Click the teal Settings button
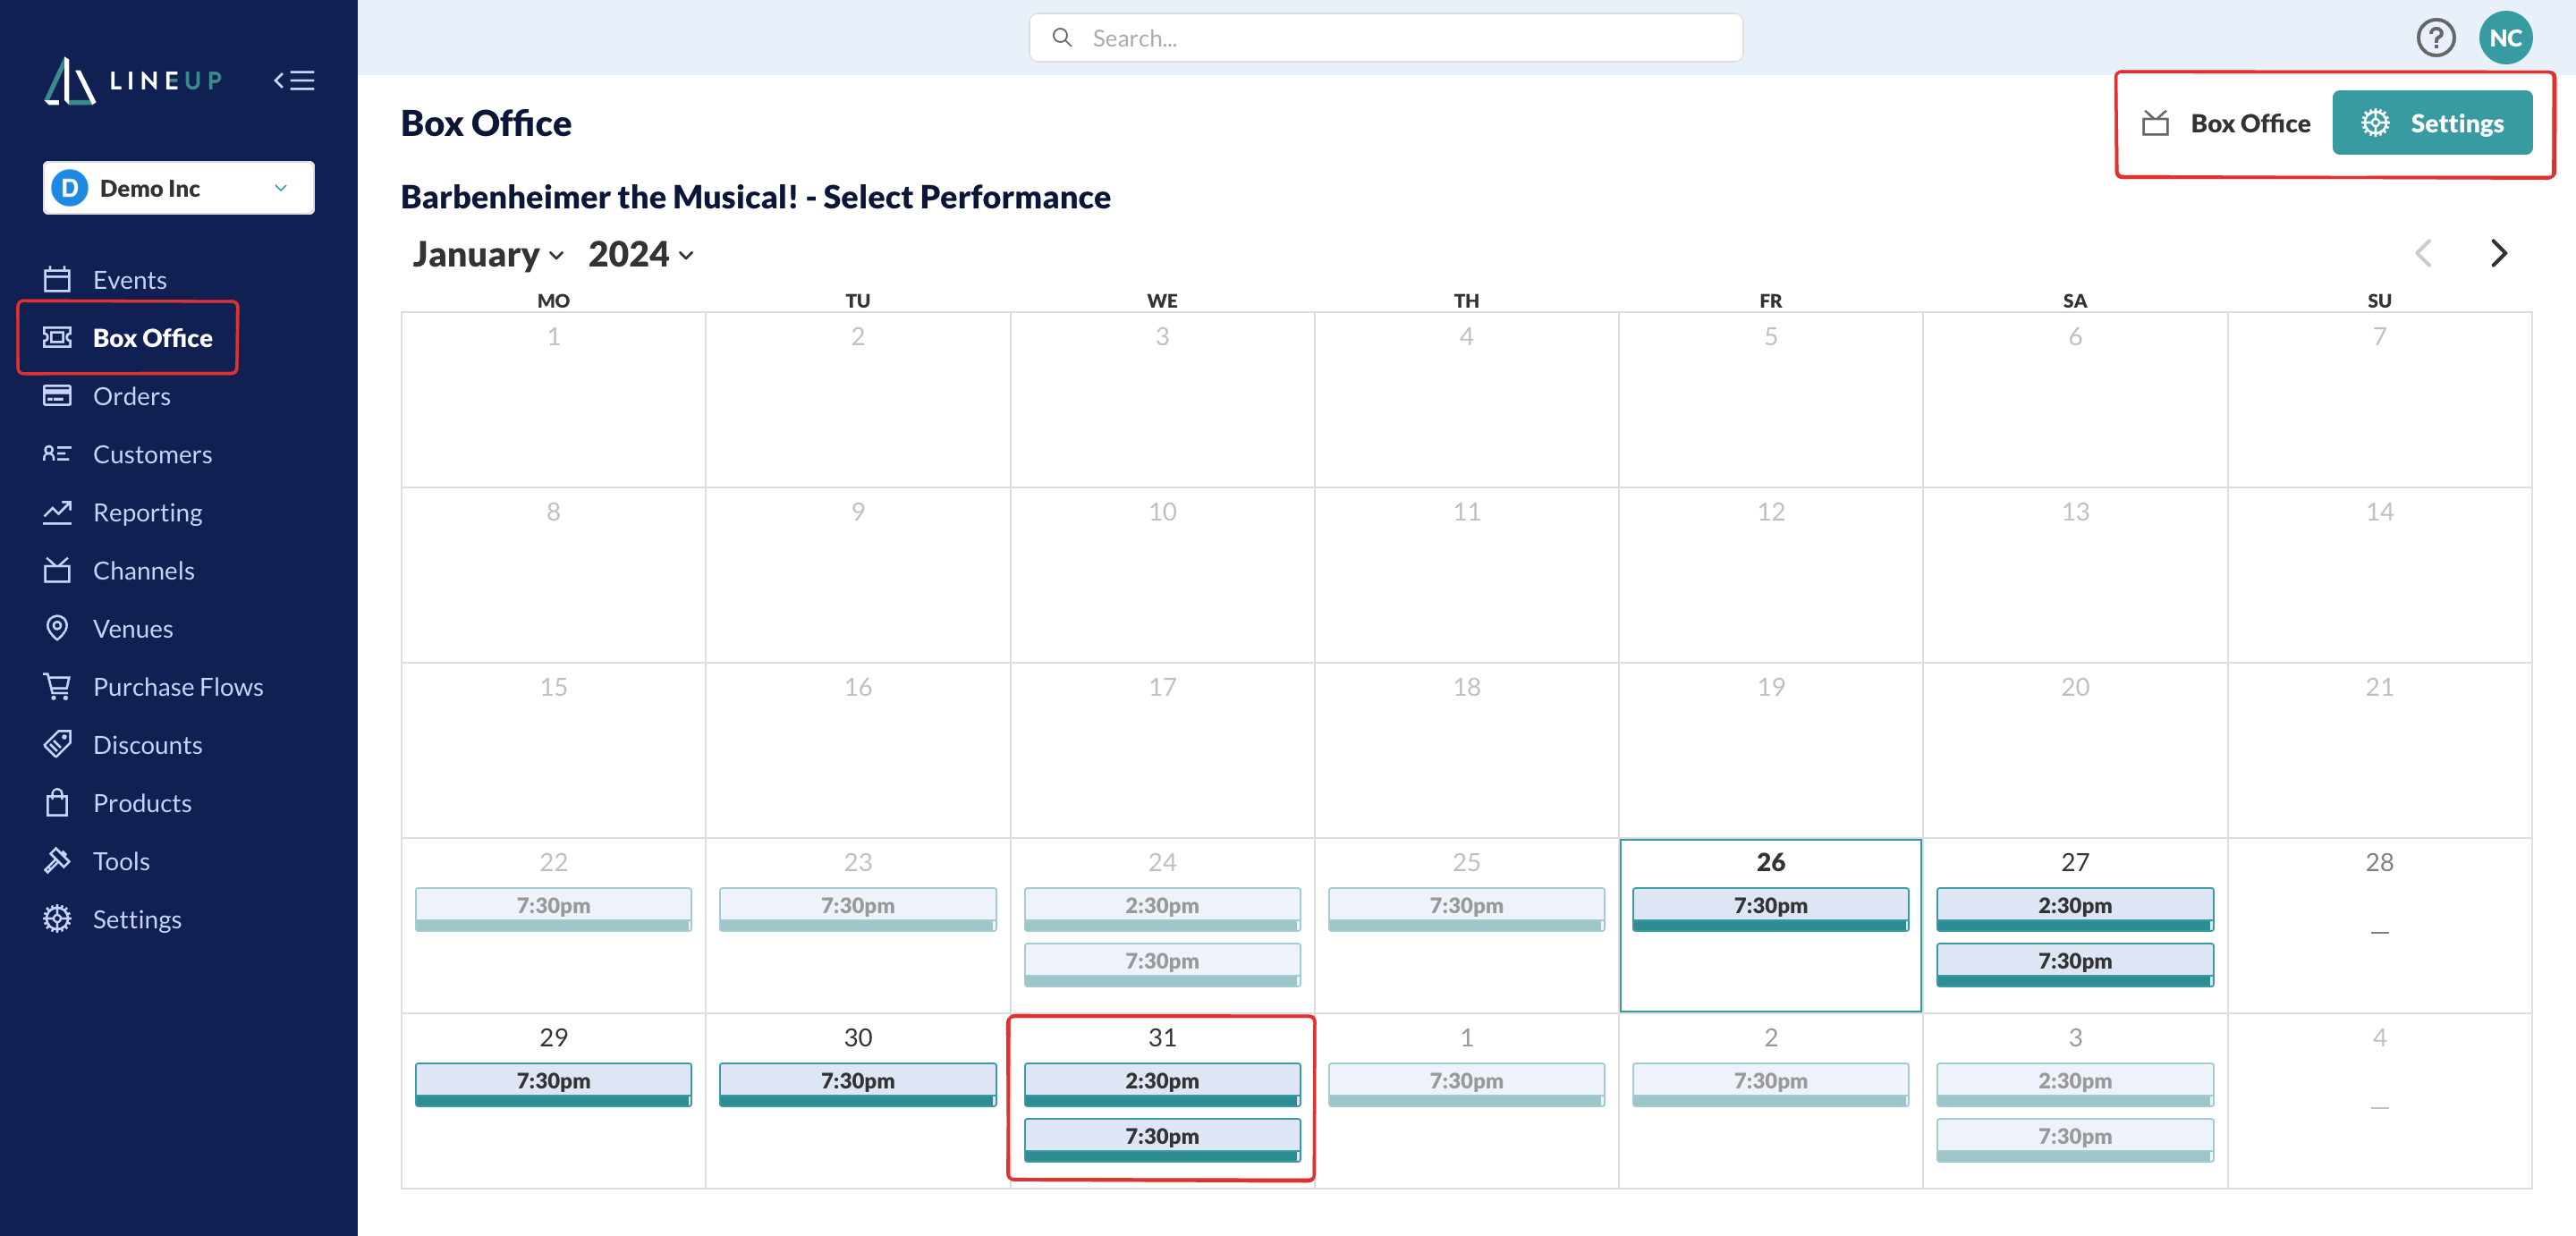The image size is (2576, 1236). pos(2431,123)
